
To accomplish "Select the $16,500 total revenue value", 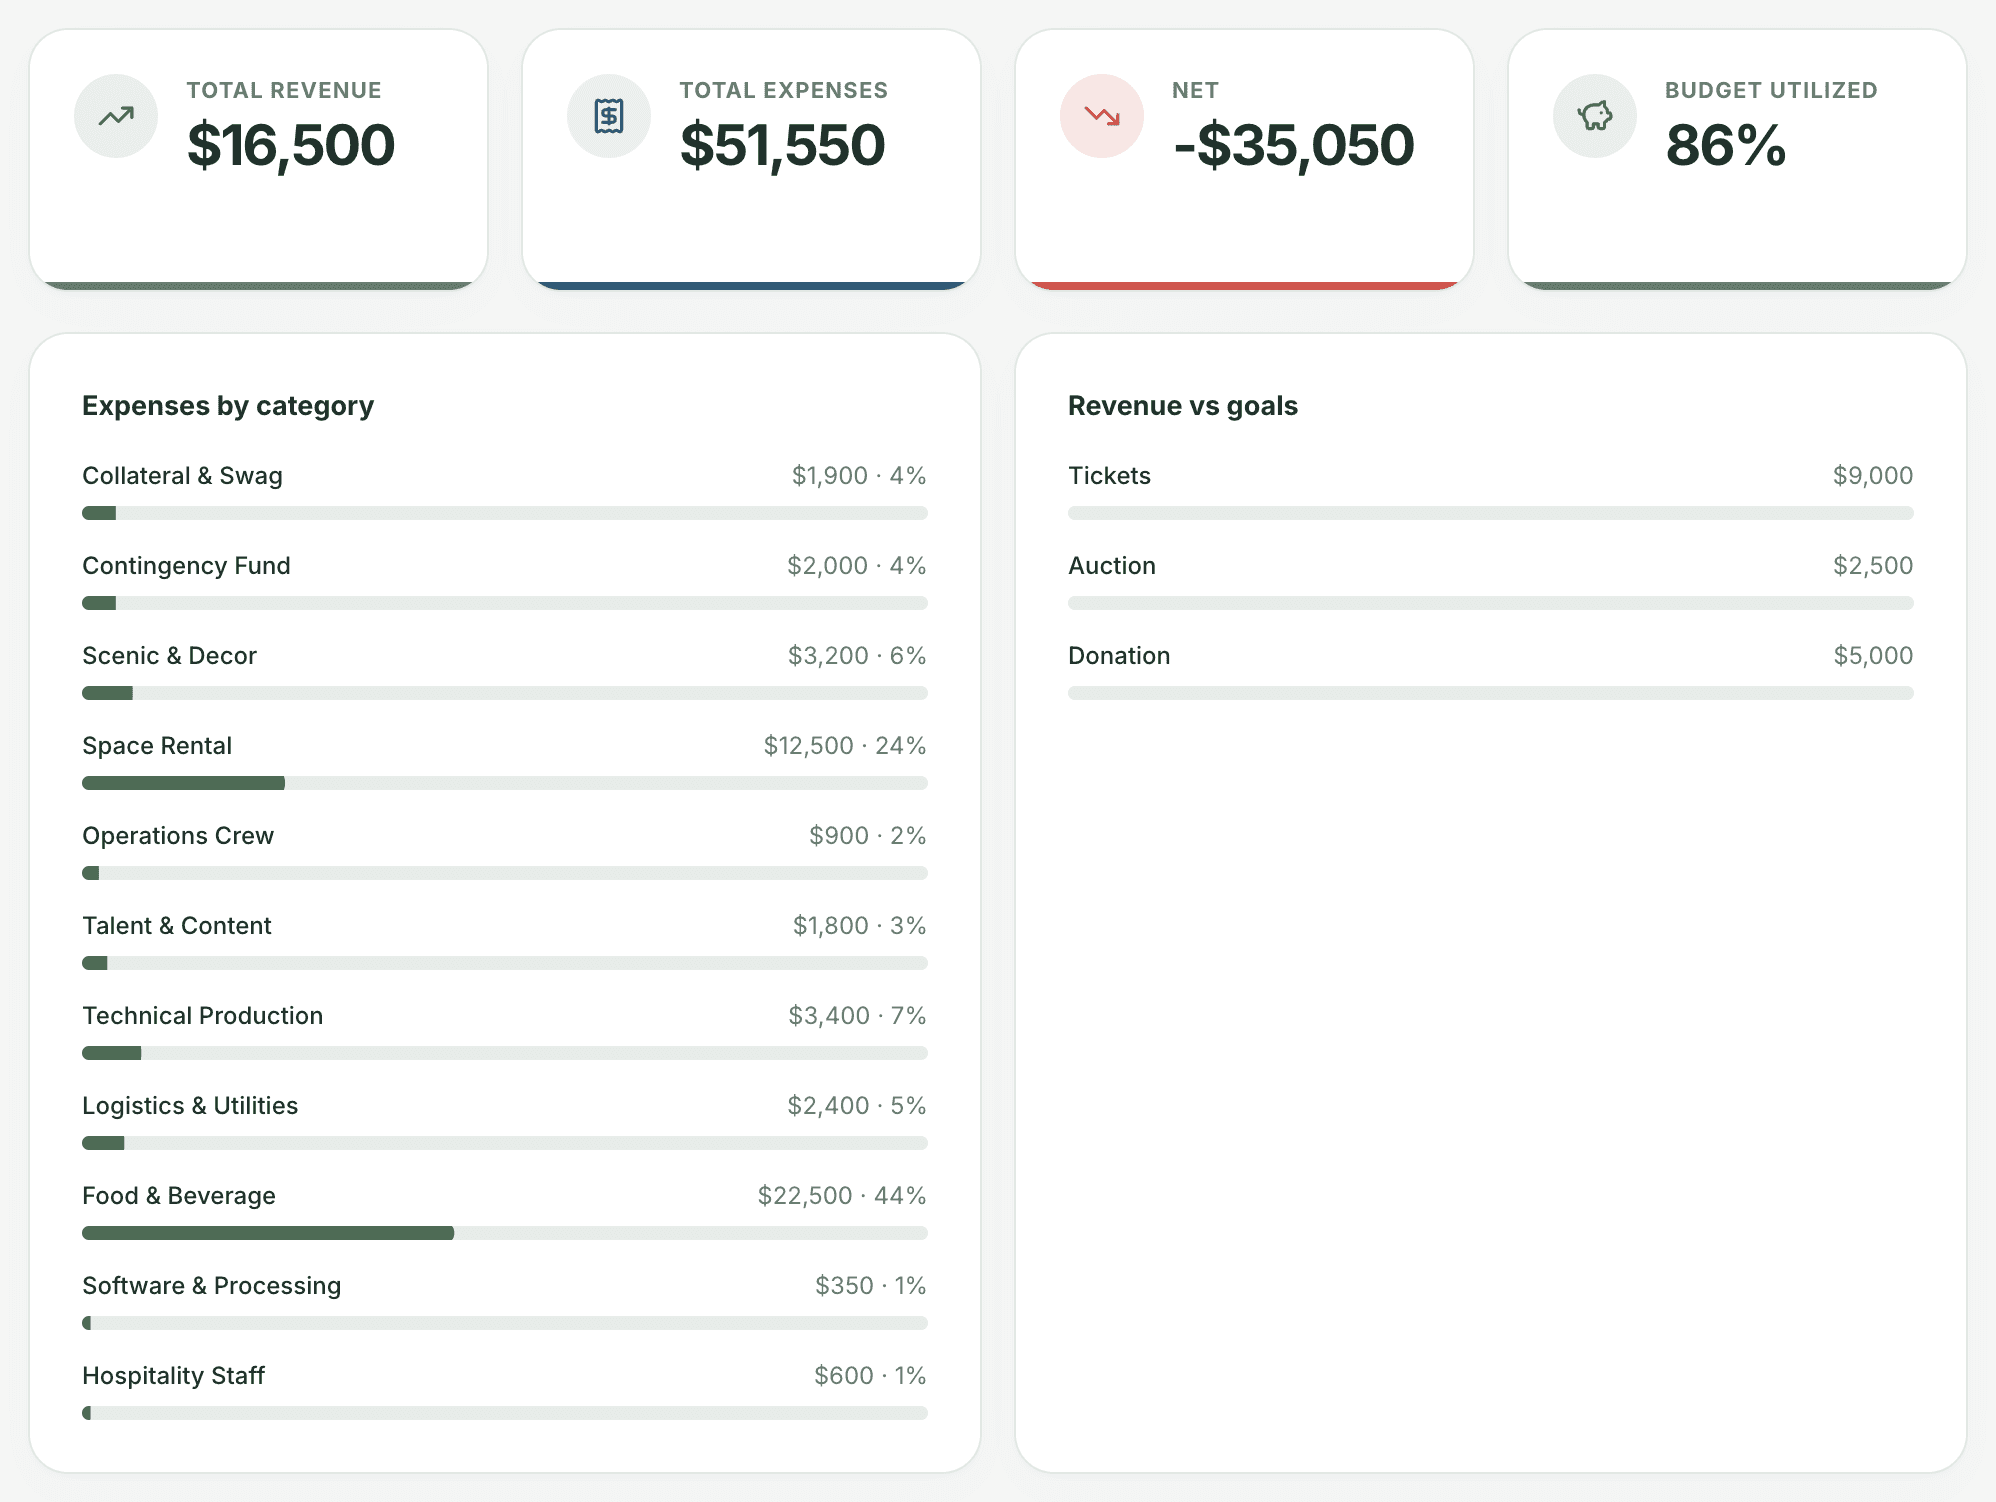I will [291, 145].
